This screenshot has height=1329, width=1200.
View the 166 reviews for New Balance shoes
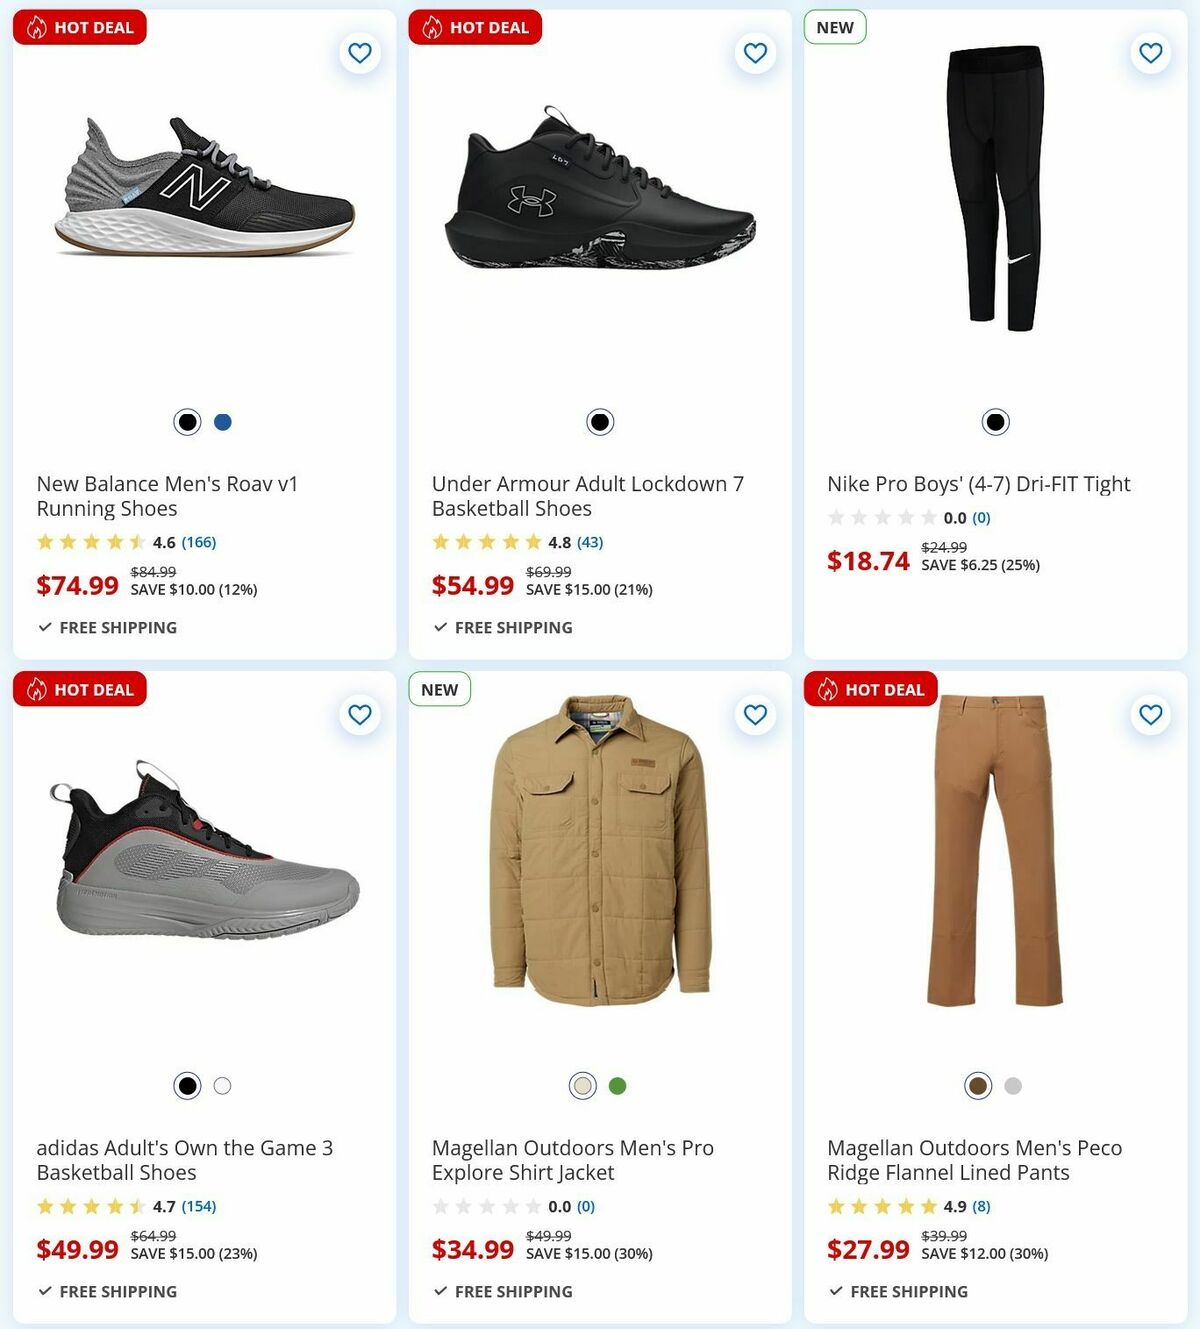pos(200,542)
